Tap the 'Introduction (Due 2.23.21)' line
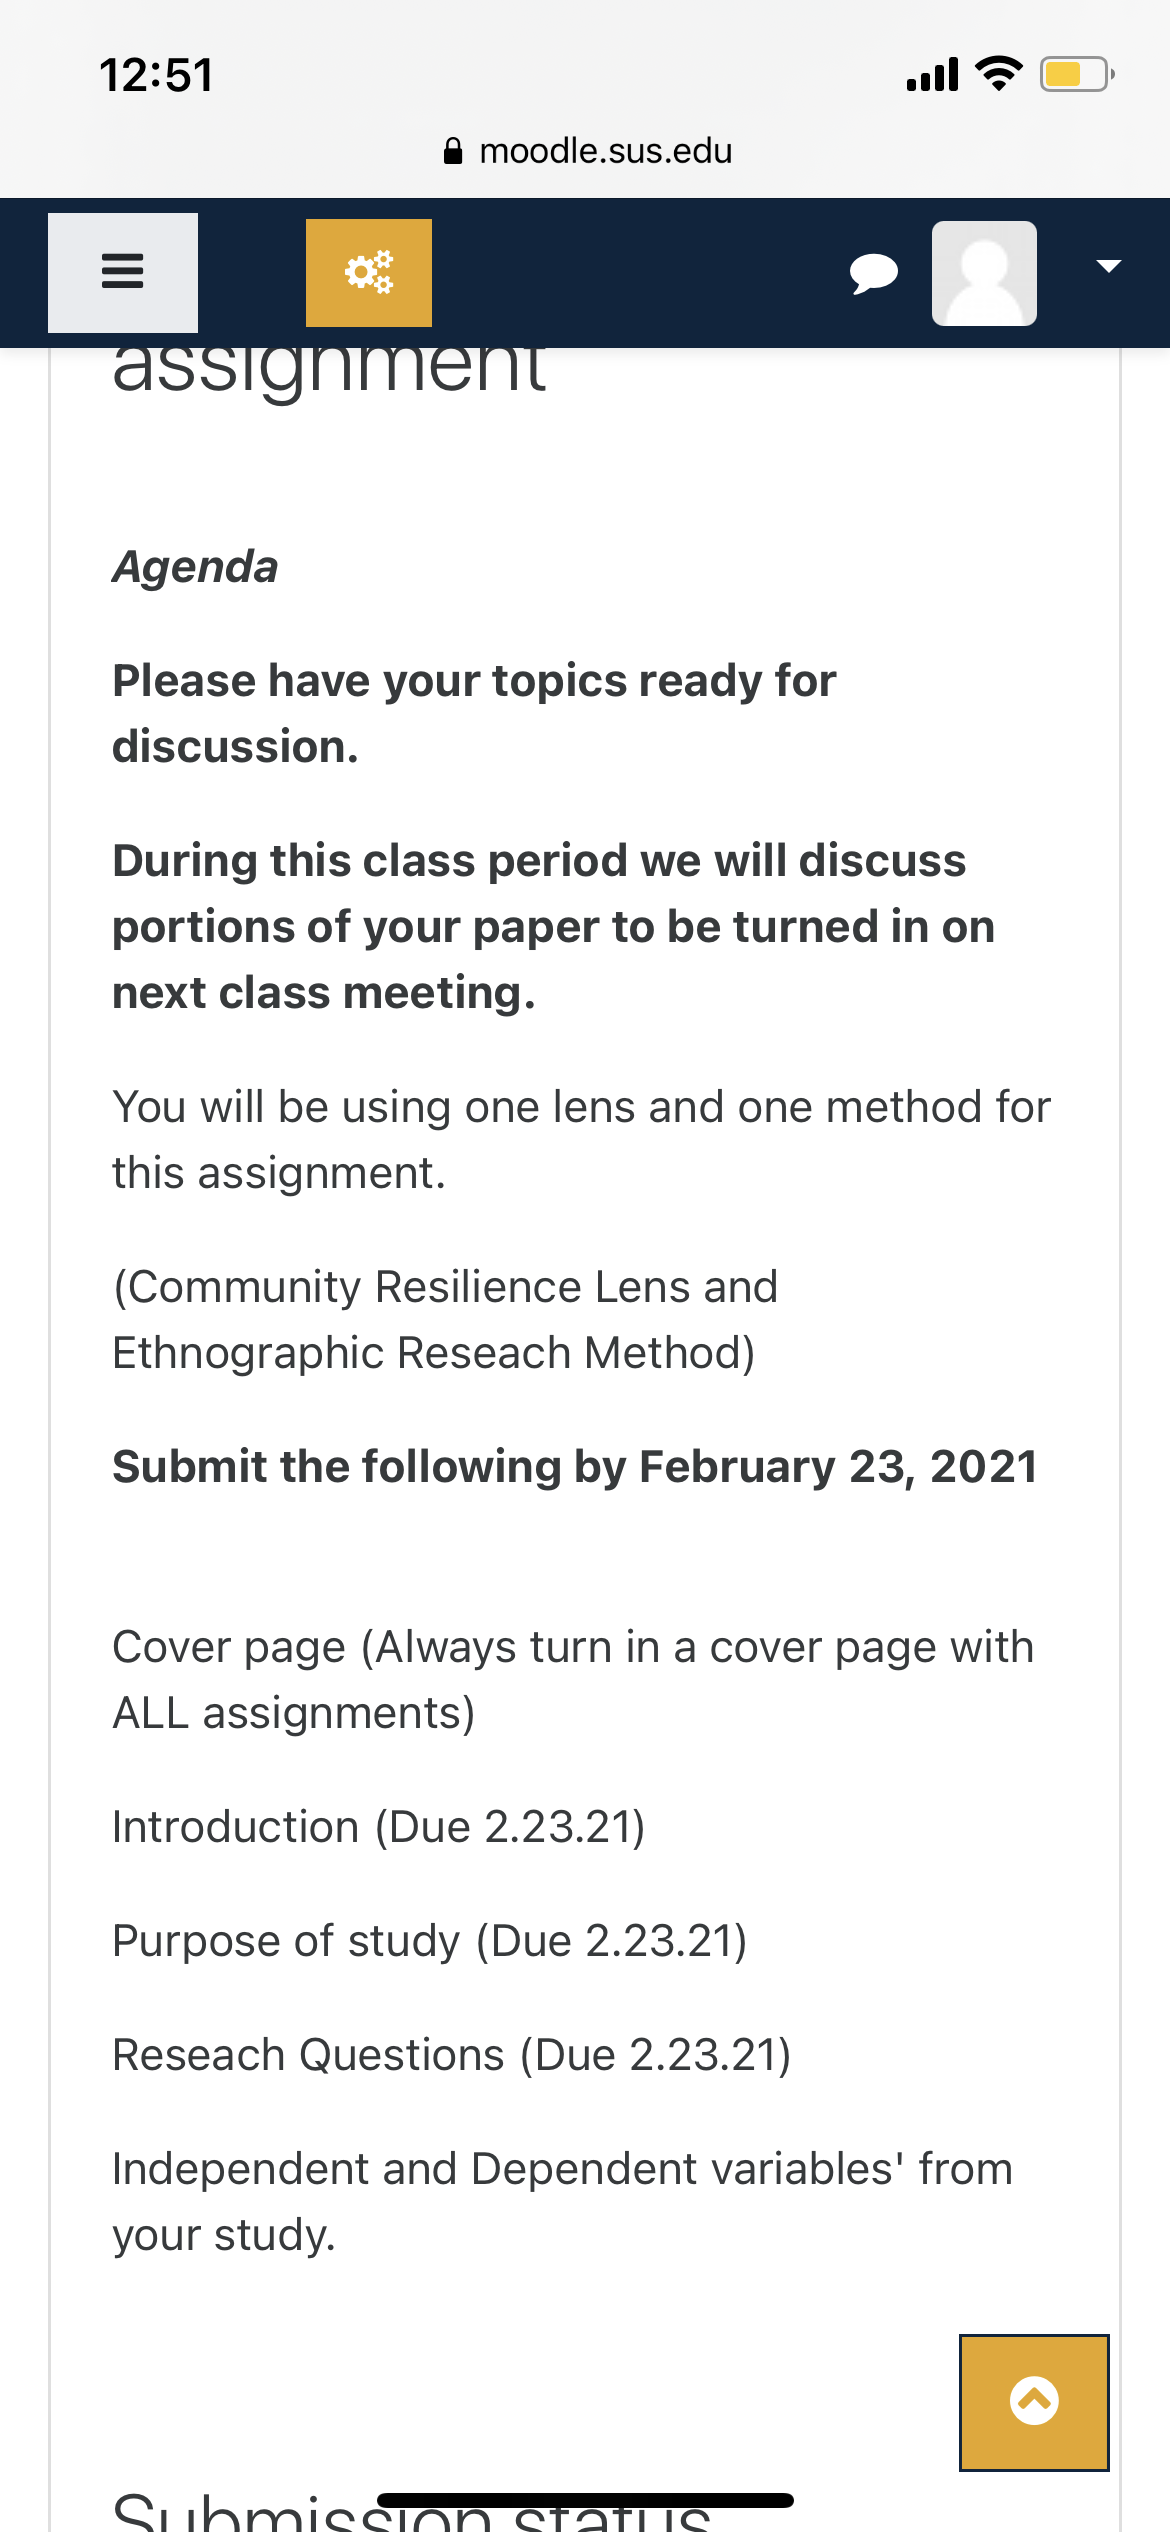The height and width of the screenshot is (2532, 1170). pyautogui.click(x=379, y=1827)
